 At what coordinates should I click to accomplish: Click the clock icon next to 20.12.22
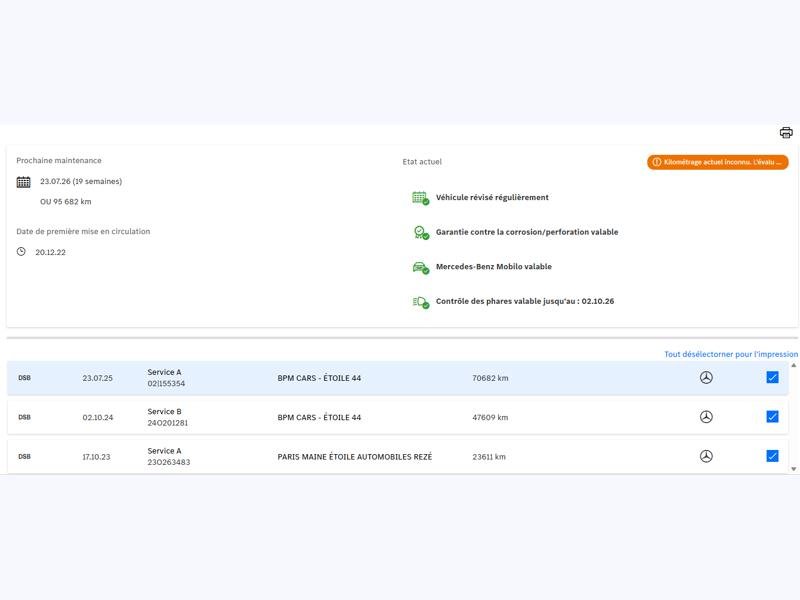pos(21,252)
